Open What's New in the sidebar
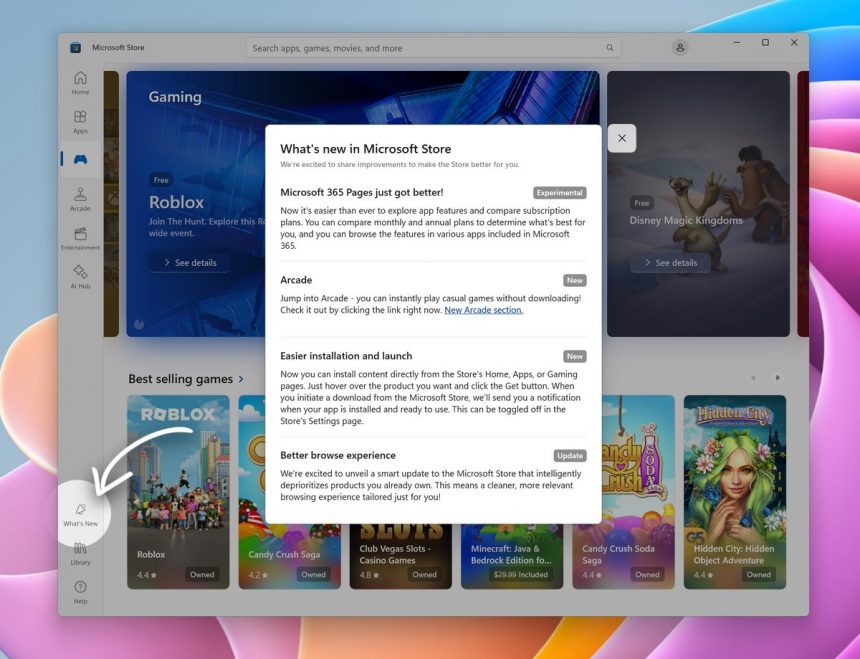Screen dimensions: 860x659 tap(80, 515)
